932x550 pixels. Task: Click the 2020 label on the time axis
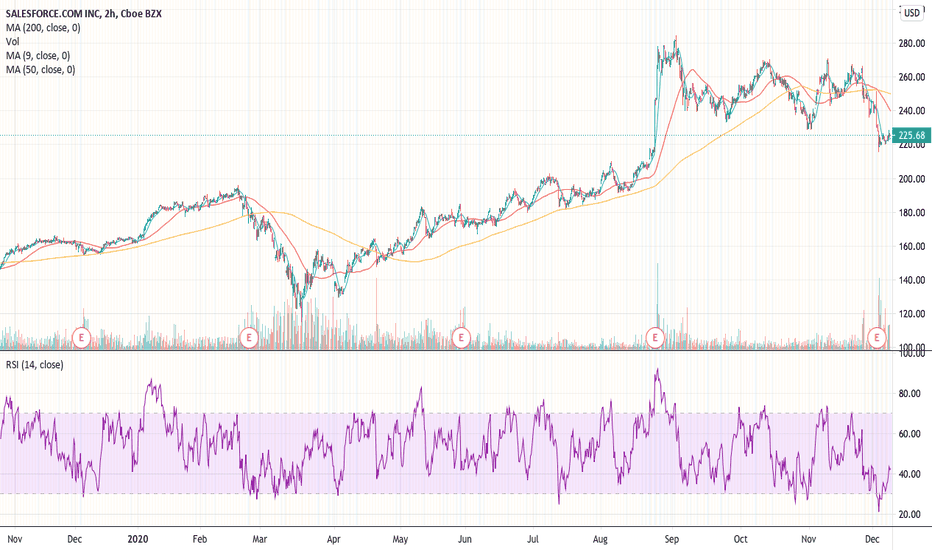138,539
